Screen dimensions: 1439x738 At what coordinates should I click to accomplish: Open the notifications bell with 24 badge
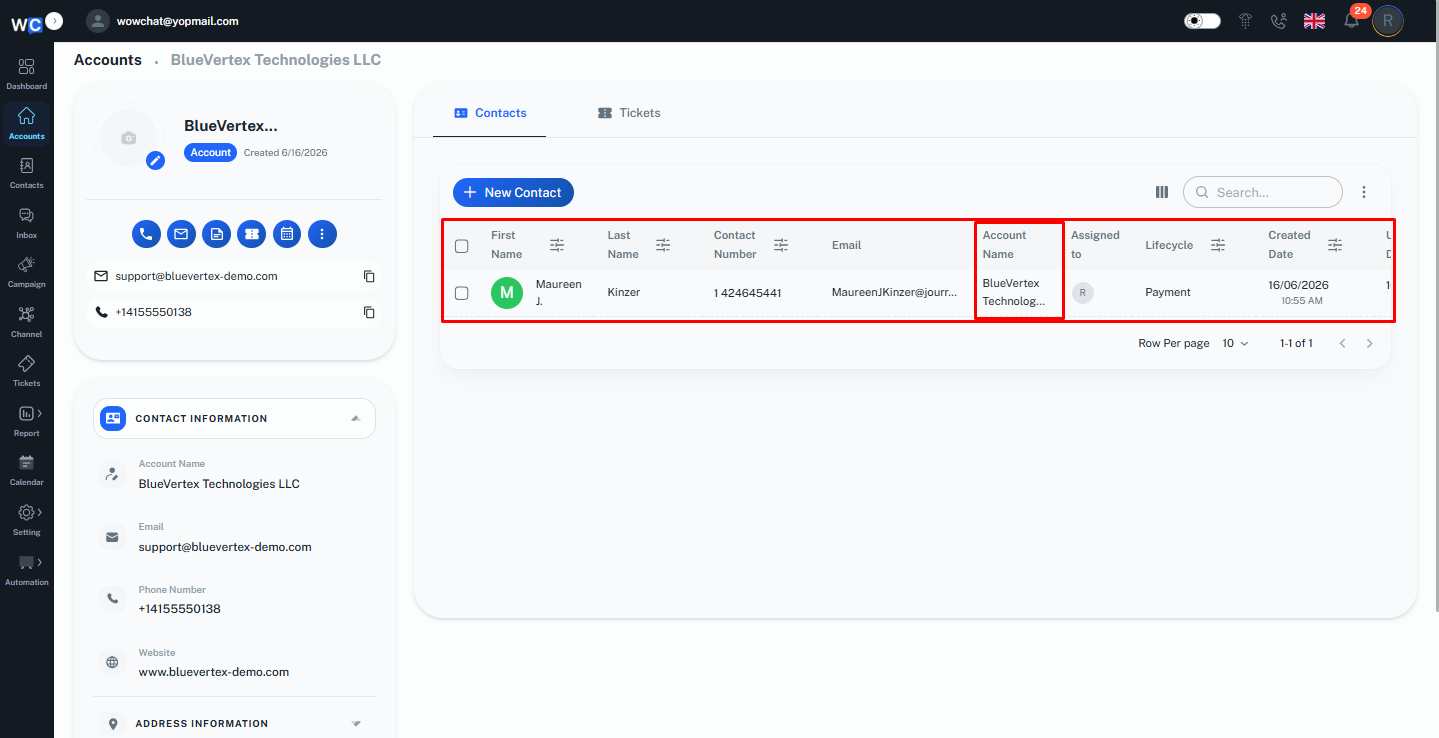coord(1351,20)
